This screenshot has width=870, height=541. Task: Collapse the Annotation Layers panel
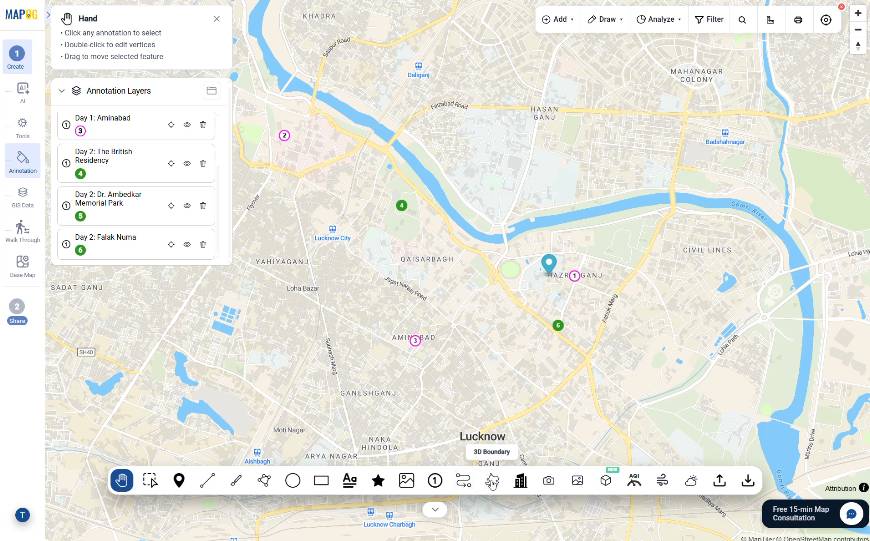[x=62, y=91]
